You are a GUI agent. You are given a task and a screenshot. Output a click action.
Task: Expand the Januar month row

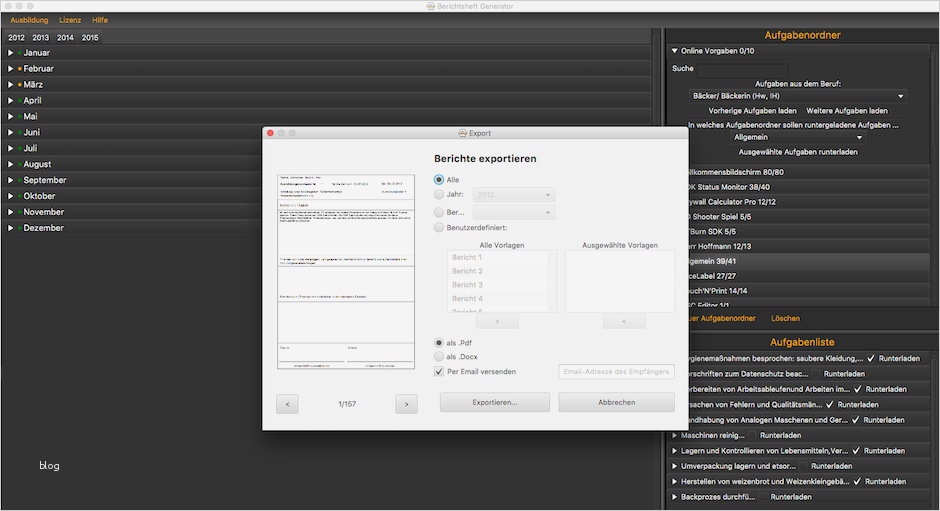click(x=10, y=53)
